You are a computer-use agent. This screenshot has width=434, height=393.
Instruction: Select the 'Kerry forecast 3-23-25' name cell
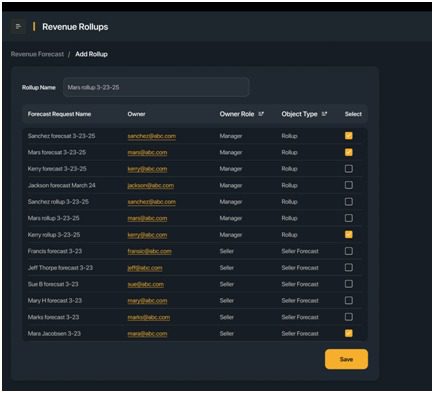click(x=57, y=169)
